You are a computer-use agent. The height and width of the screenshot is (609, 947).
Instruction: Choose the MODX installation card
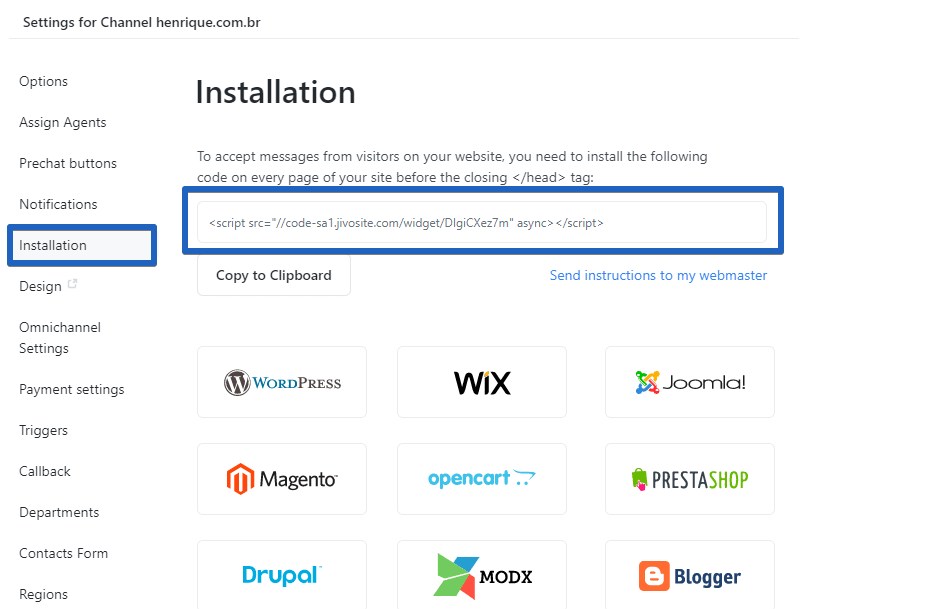482,575
